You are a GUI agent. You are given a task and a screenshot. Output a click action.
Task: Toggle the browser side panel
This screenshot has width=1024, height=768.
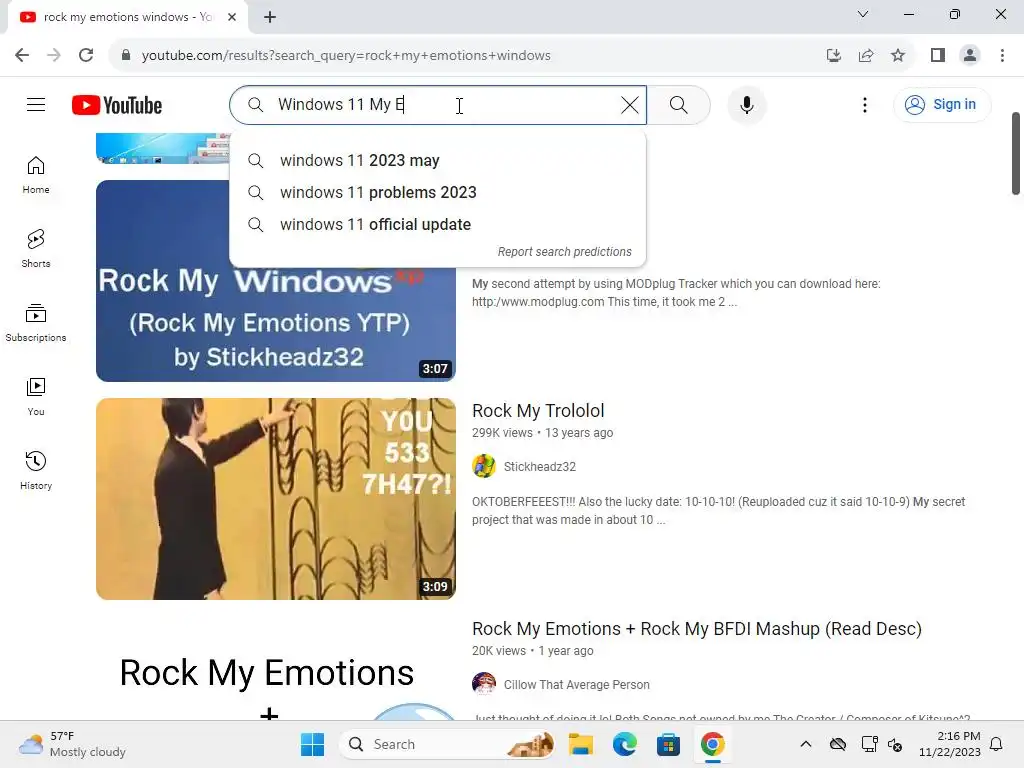tap(938, 56)
